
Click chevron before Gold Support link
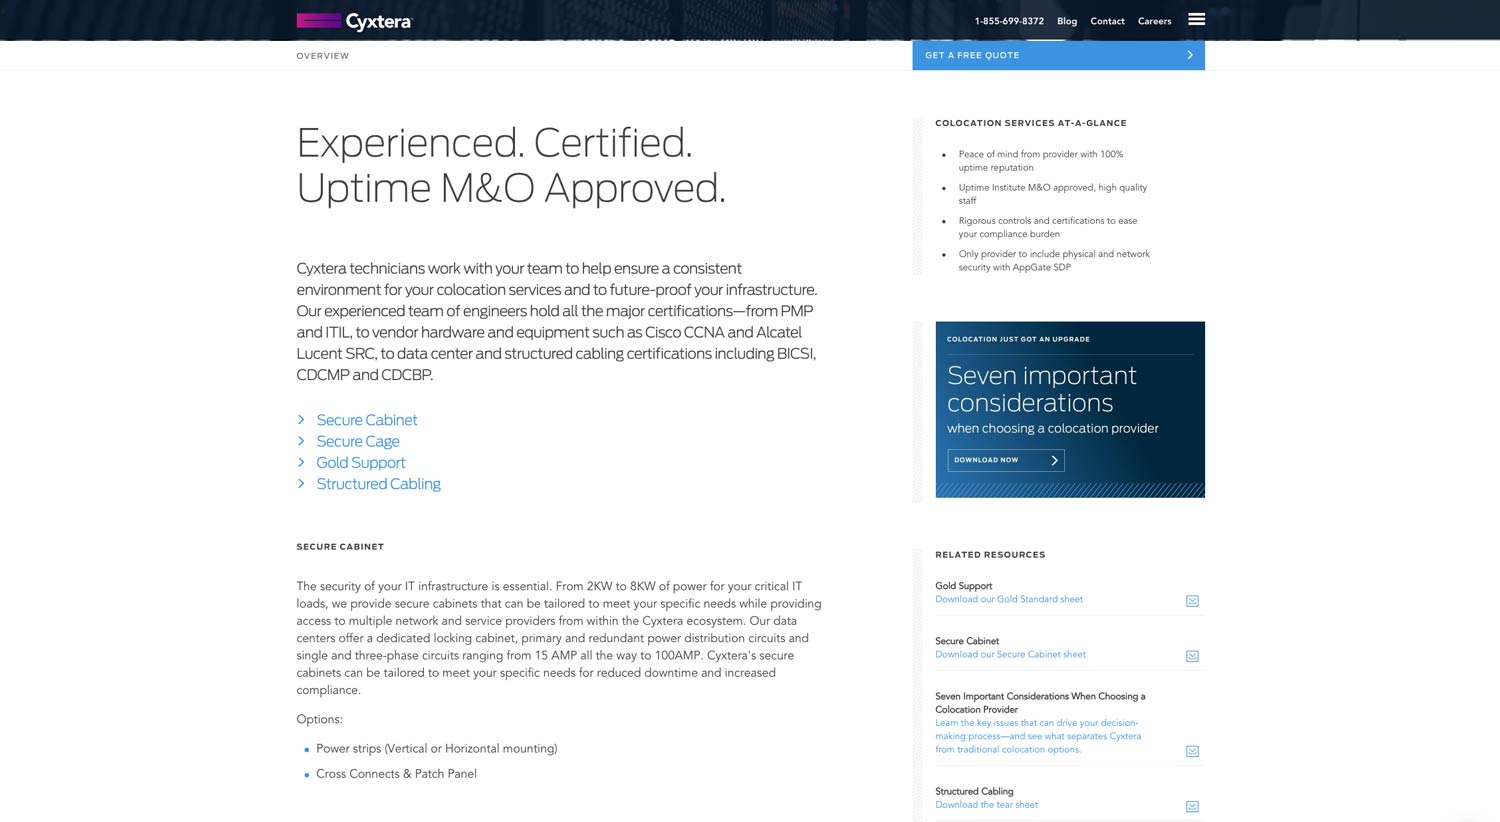tap(301, 462)
